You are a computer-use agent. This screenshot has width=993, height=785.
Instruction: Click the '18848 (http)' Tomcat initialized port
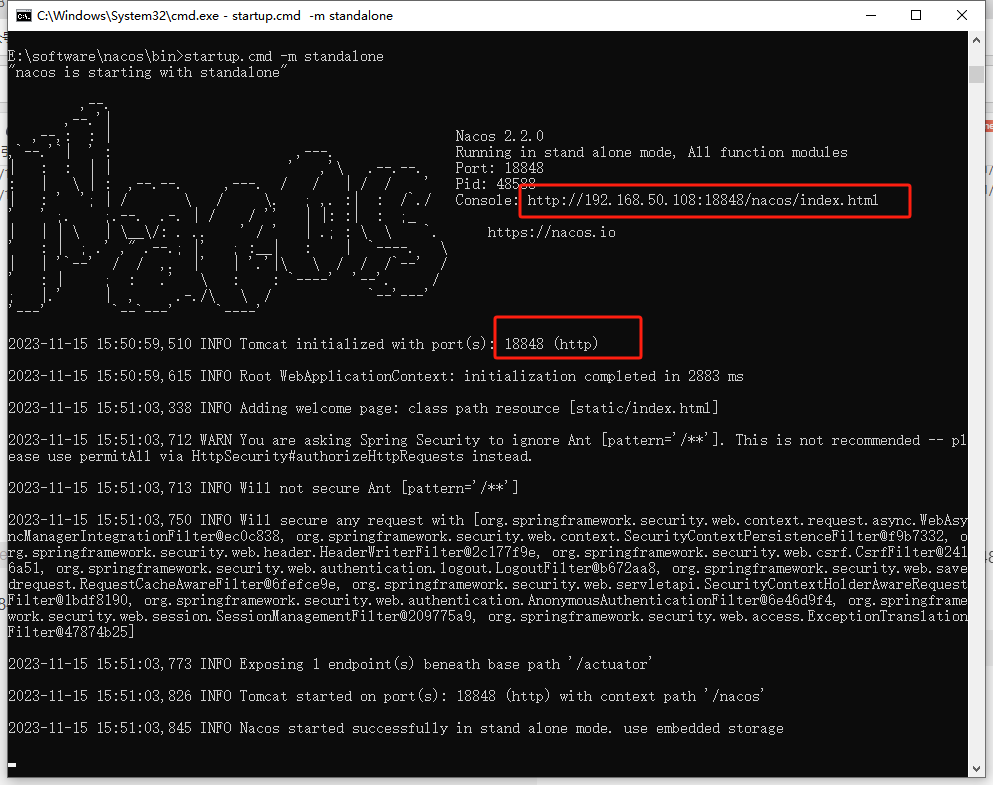(551, 344)
